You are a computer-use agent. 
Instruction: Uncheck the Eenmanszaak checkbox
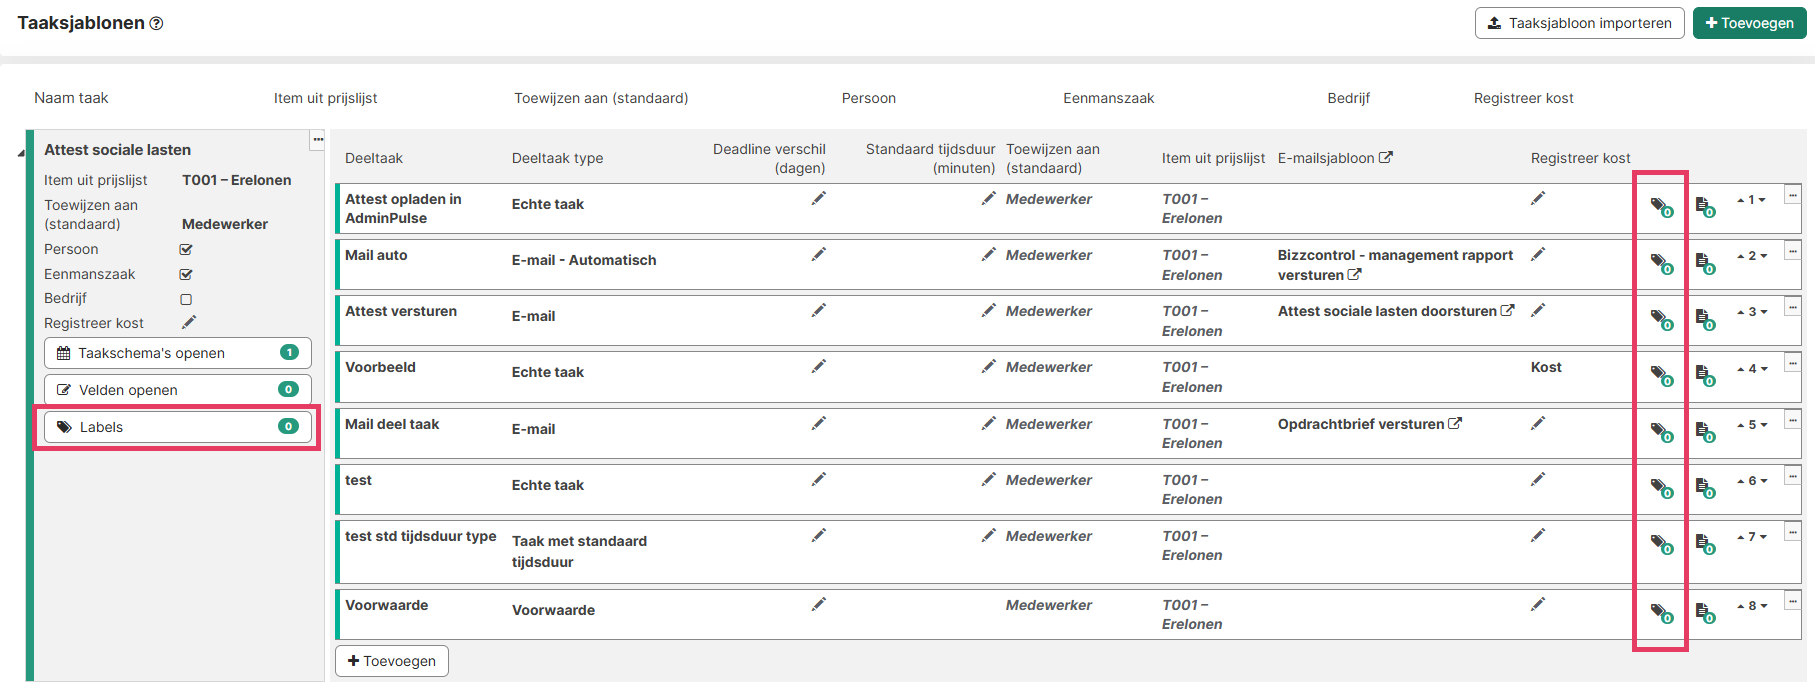coord(186,274)
